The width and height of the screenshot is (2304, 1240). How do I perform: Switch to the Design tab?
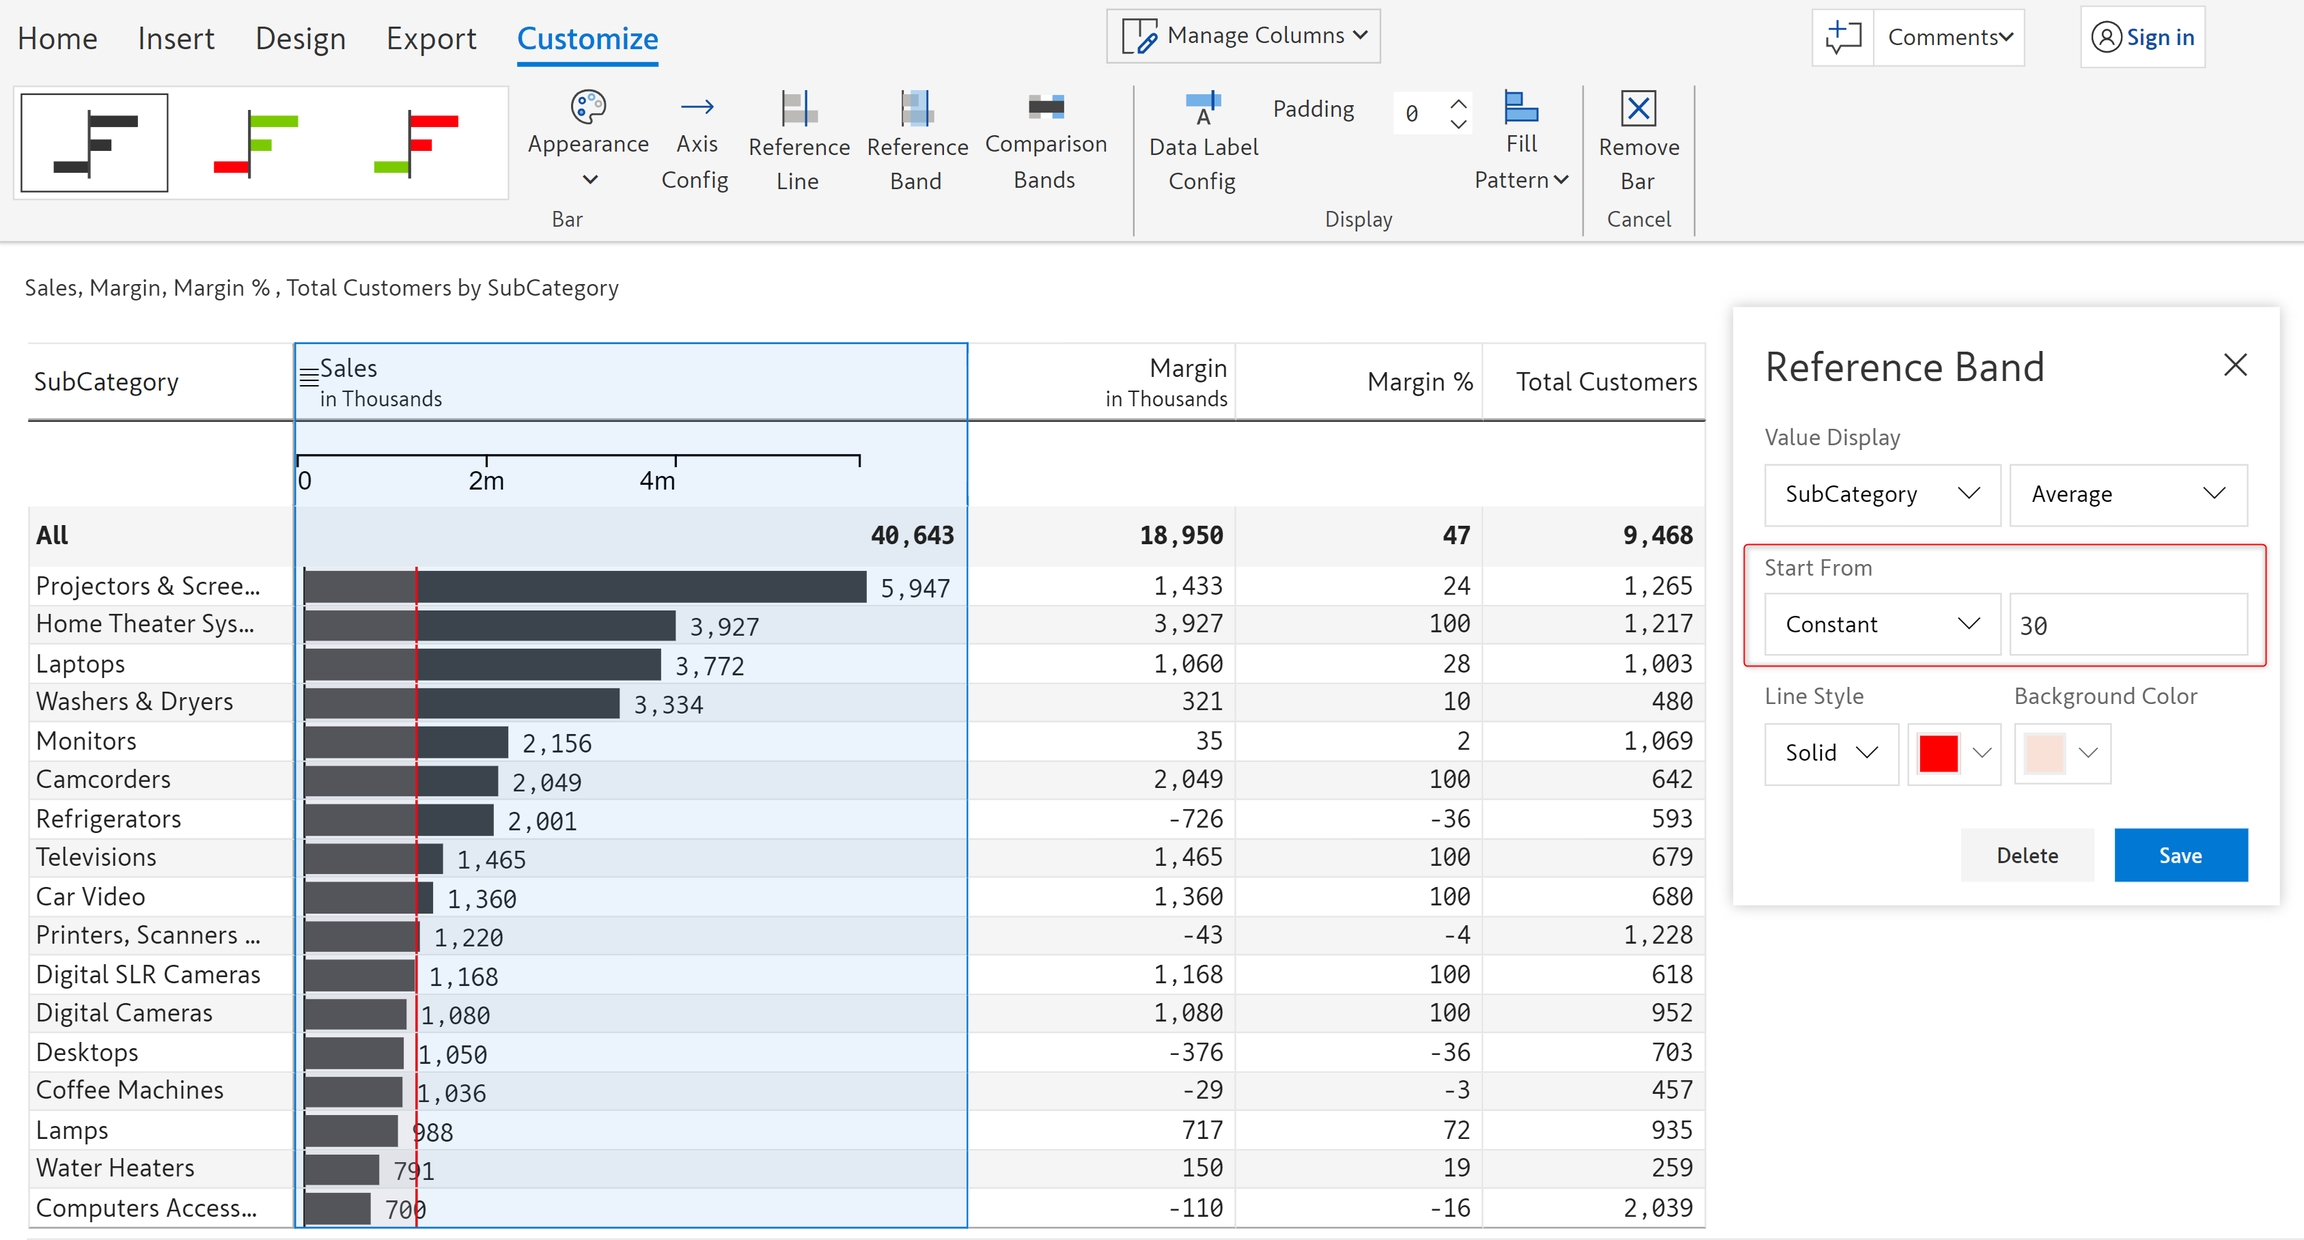pyautogui.click(x=300, y=39)
